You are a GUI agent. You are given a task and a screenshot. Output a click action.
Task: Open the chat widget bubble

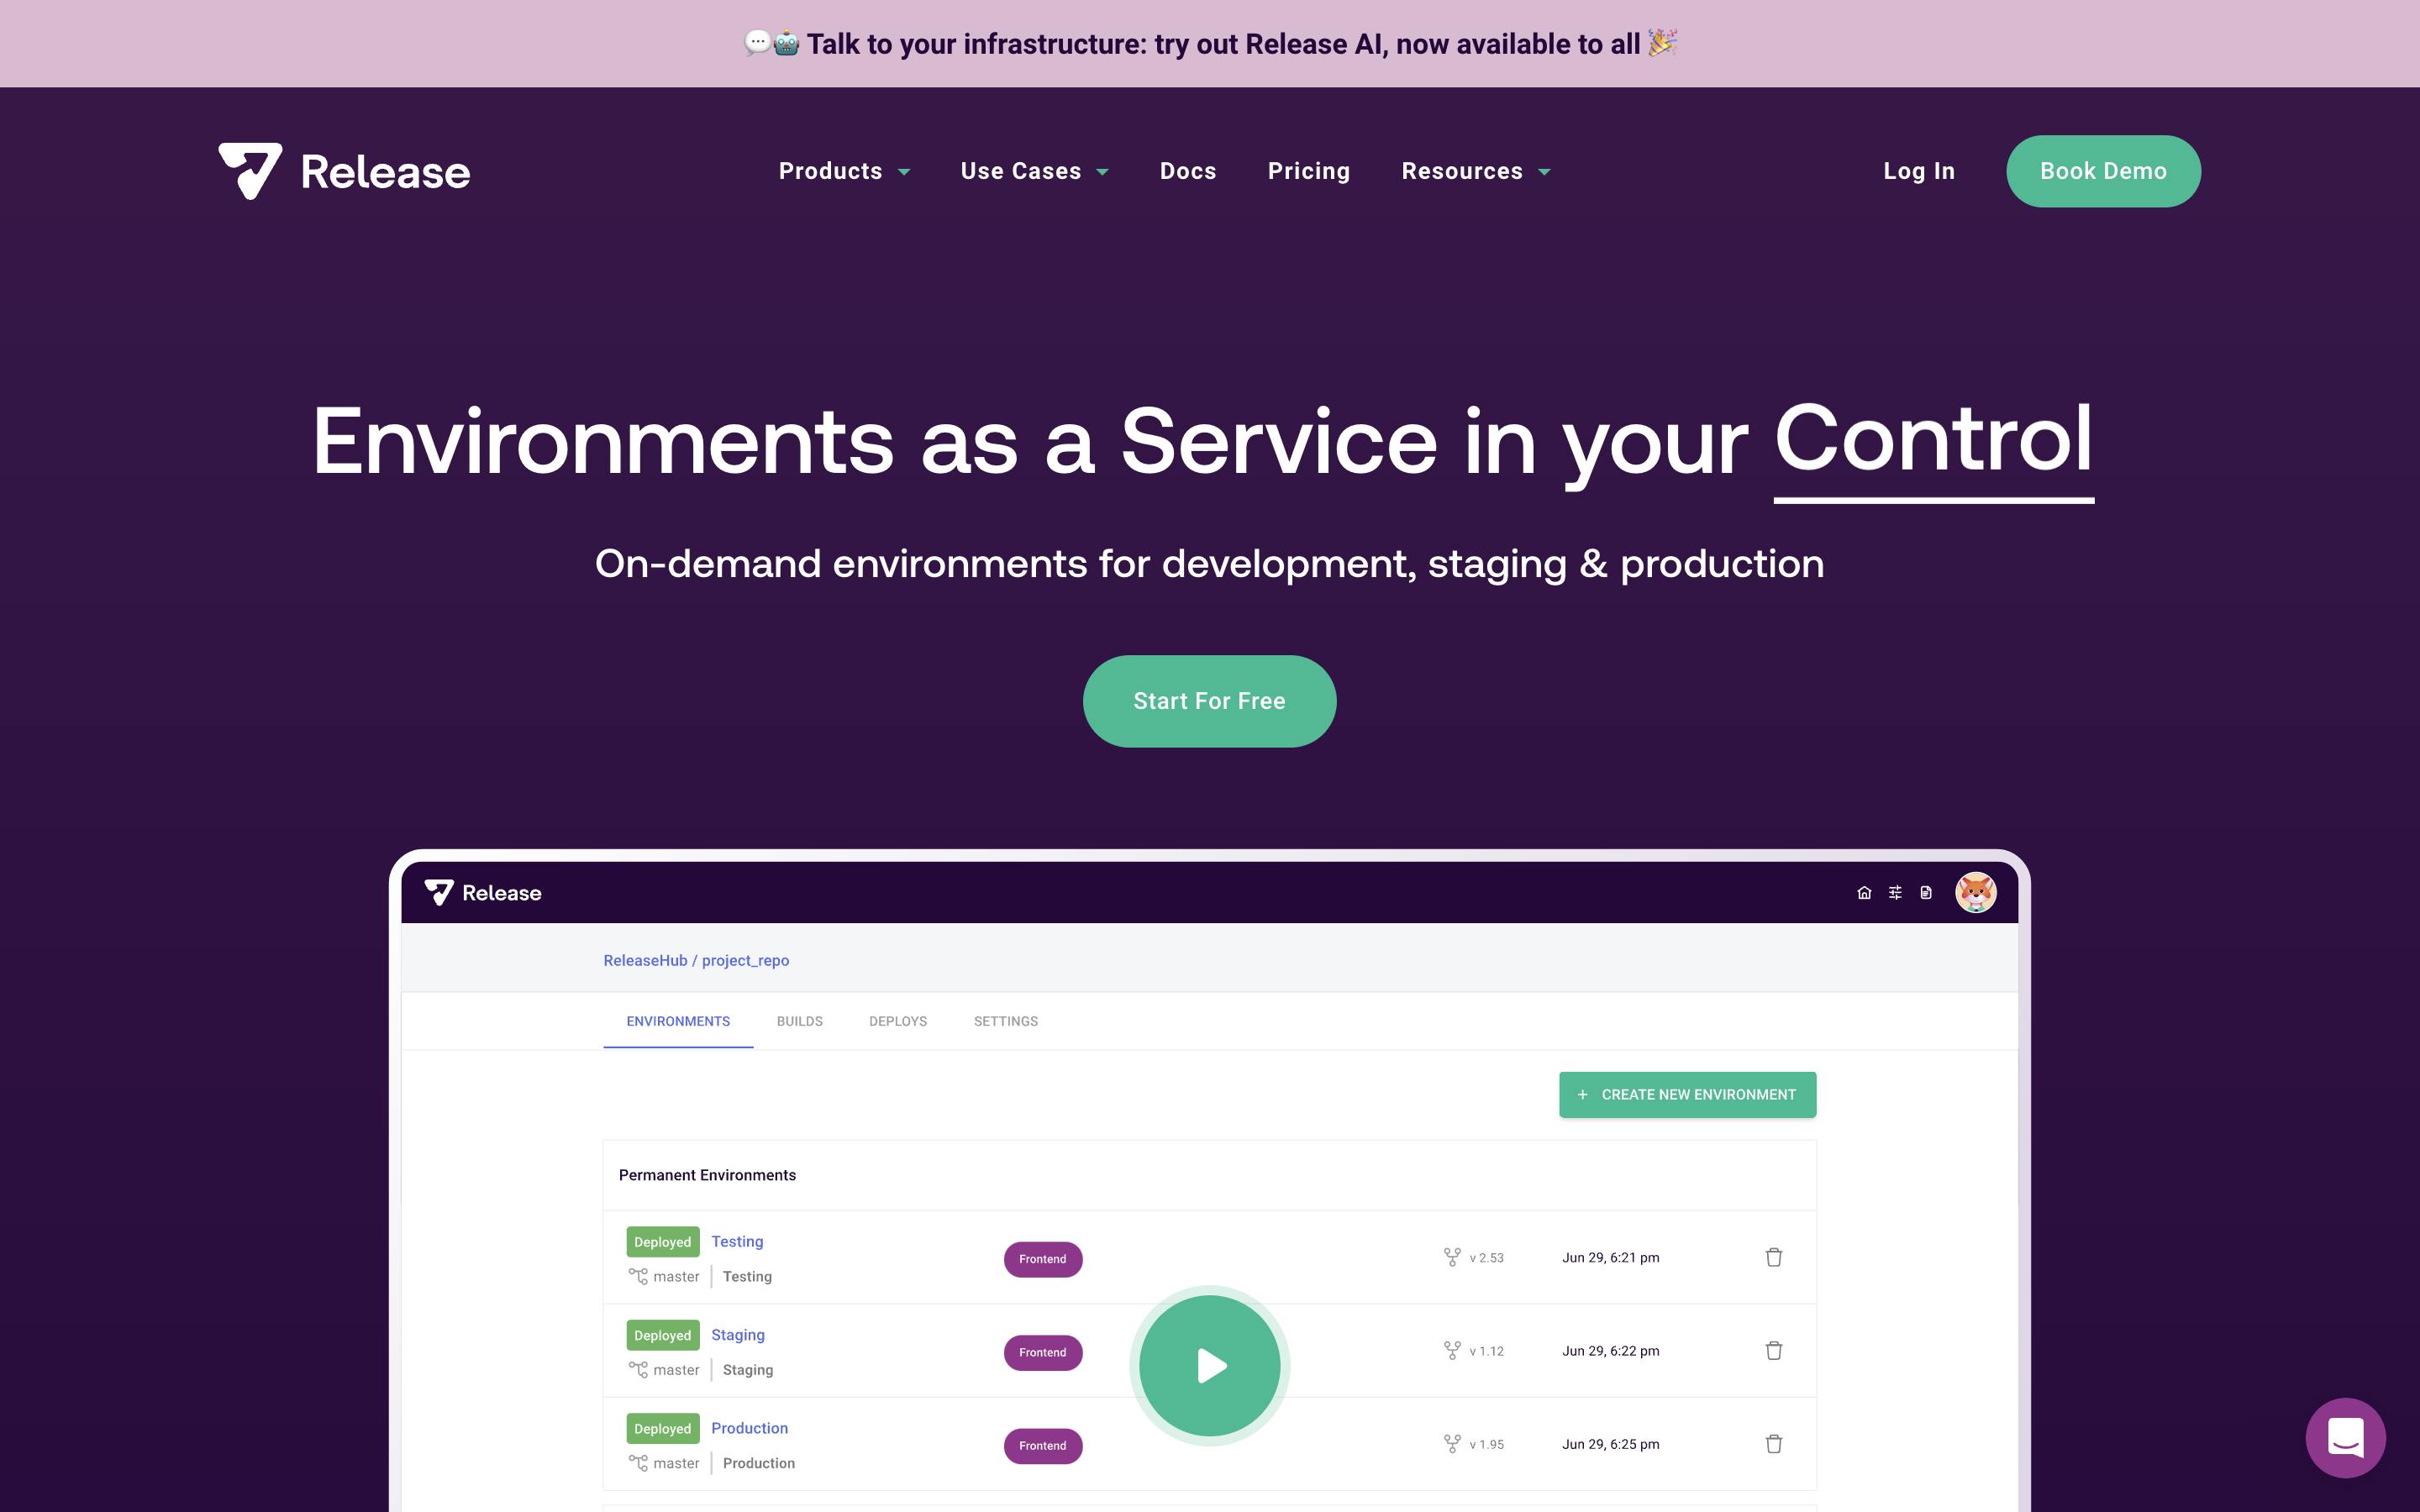pyautogui.click(x=2345, y=1437)
